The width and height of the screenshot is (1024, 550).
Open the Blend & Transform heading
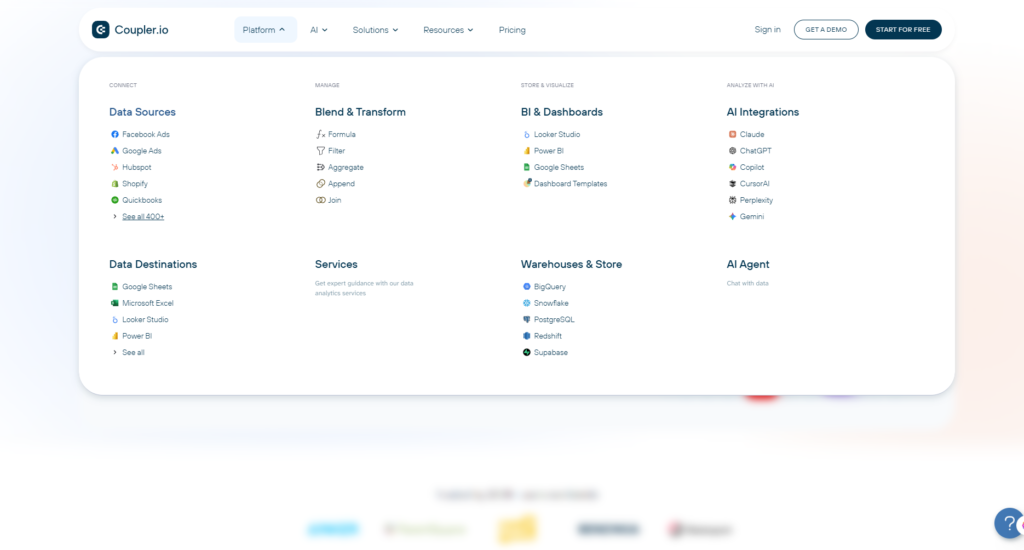click(360, 112)
